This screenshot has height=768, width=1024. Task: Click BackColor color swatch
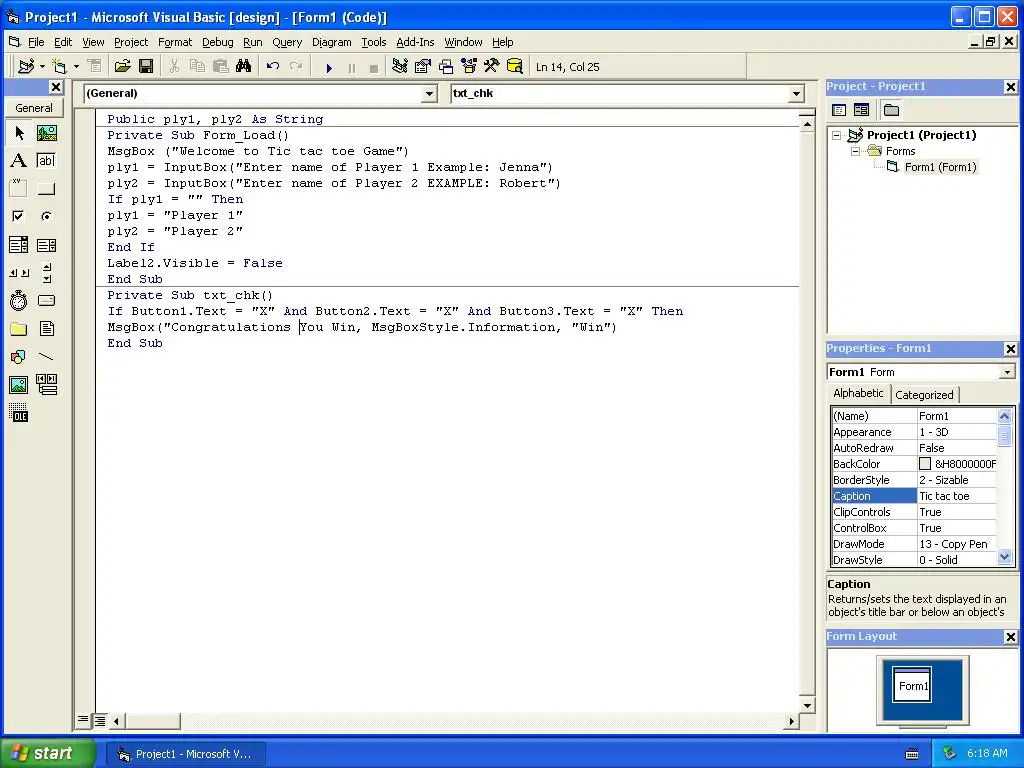[925, 464]
